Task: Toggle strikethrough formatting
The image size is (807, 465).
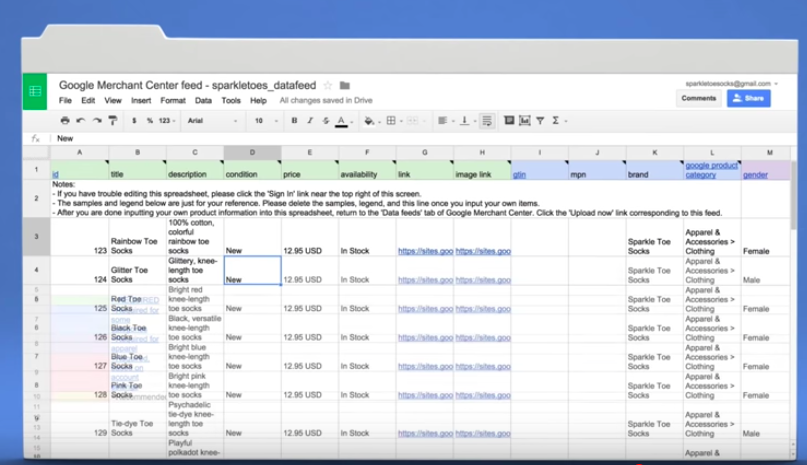Action: pyautogui.click(x=325, y=120)
